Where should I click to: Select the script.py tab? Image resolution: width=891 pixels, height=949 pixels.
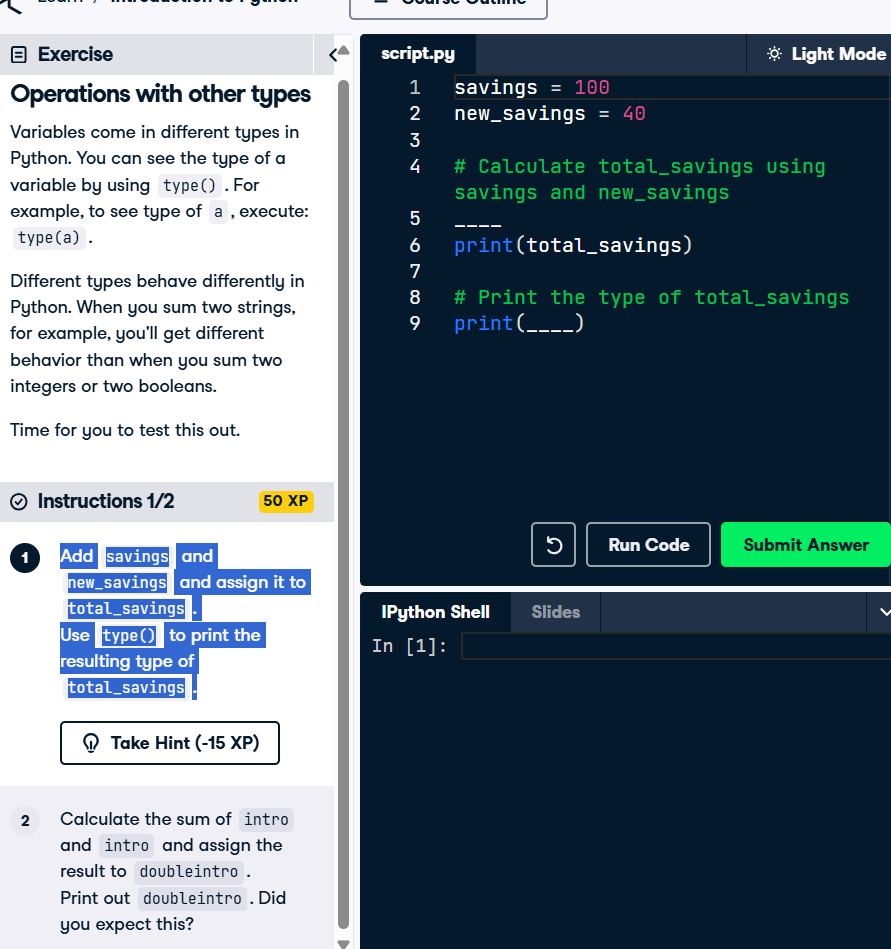point(417,53)
